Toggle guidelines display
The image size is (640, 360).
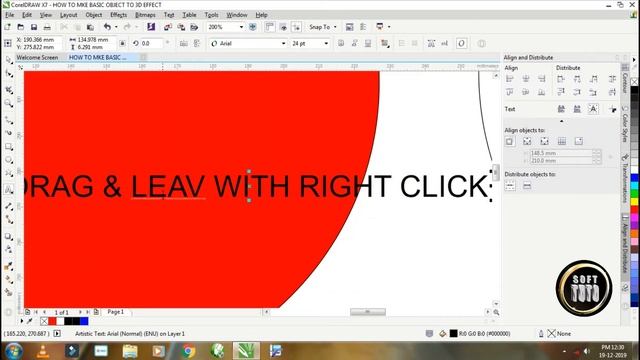pyautogui.click(x=297, y=27)
